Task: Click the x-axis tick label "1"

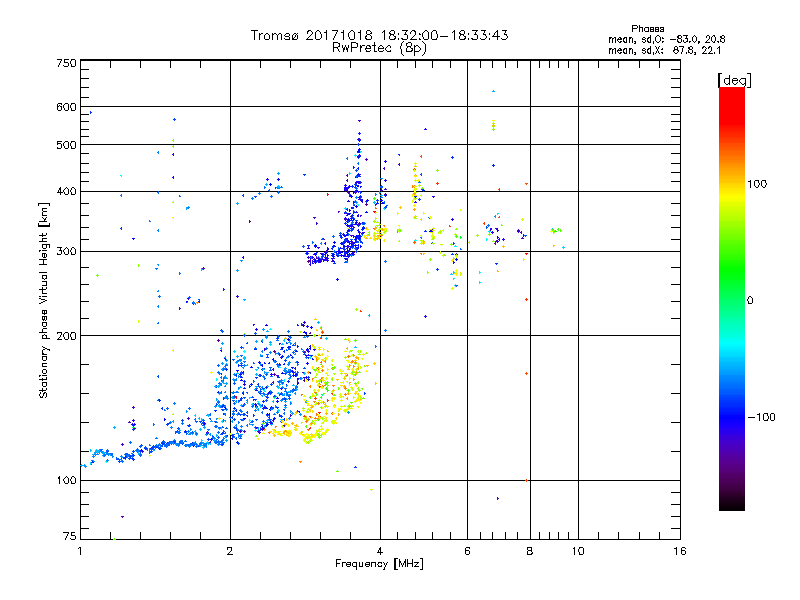Action: (x=80, y=551)
